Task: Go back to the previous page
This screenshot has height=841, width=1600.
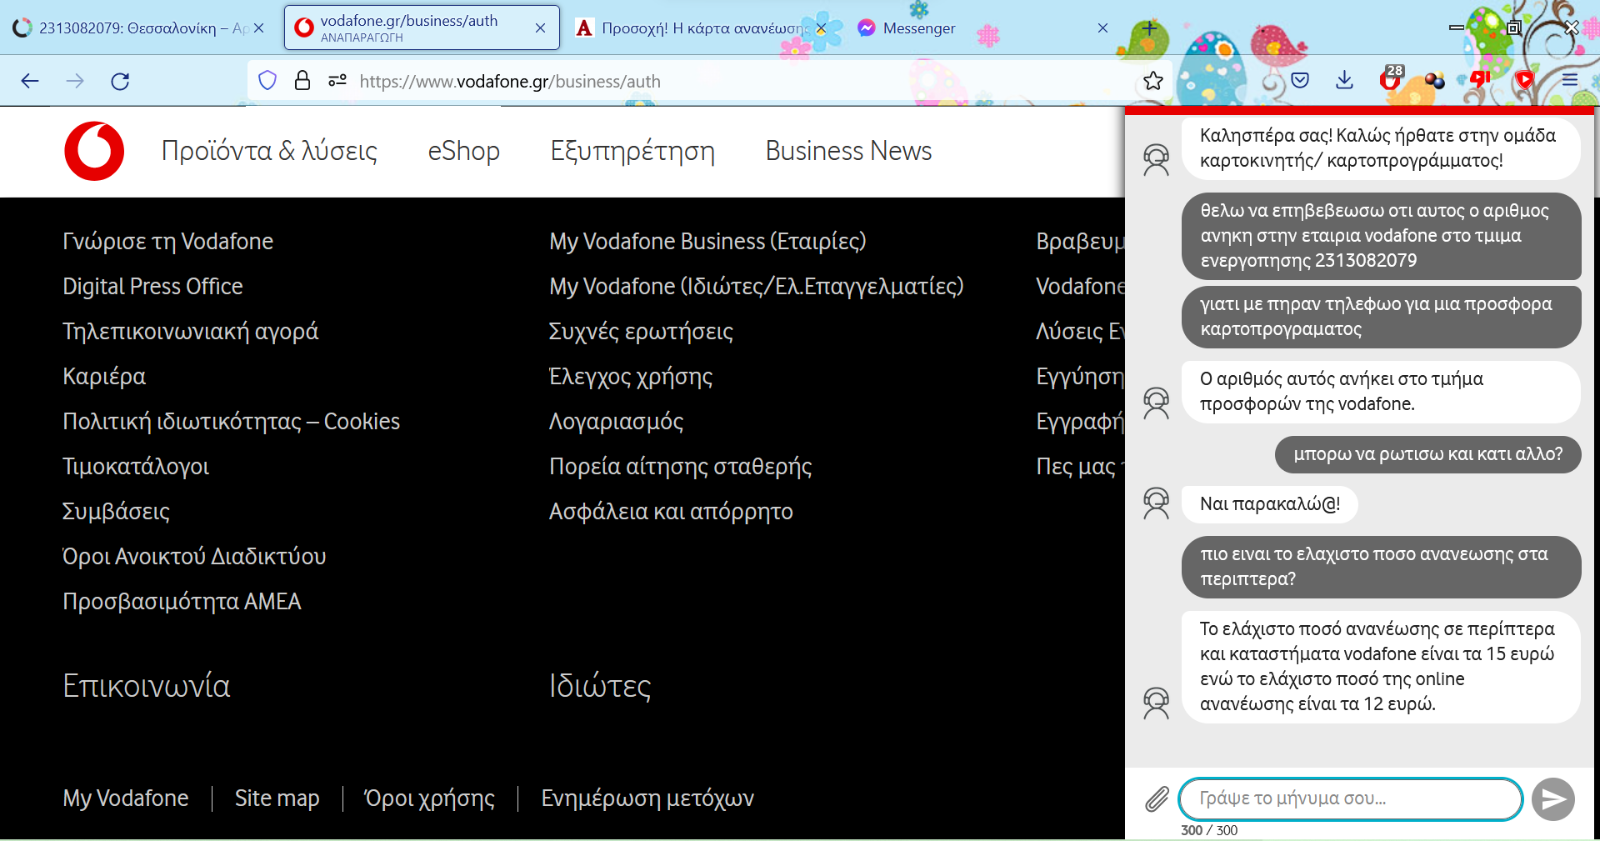Action: (x=30, y=81)
